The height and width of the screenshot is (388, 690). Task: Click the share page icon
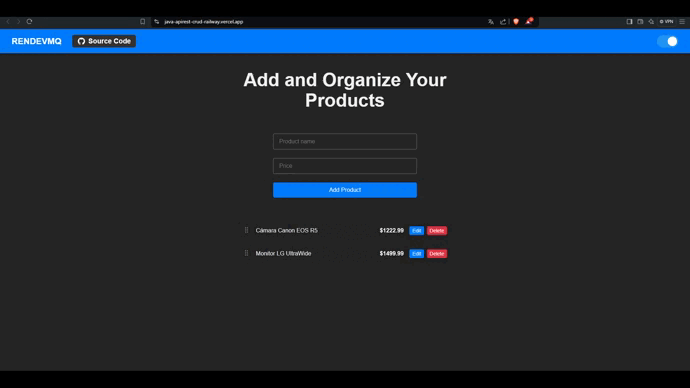pyautogui.click(x=503, y=22)
